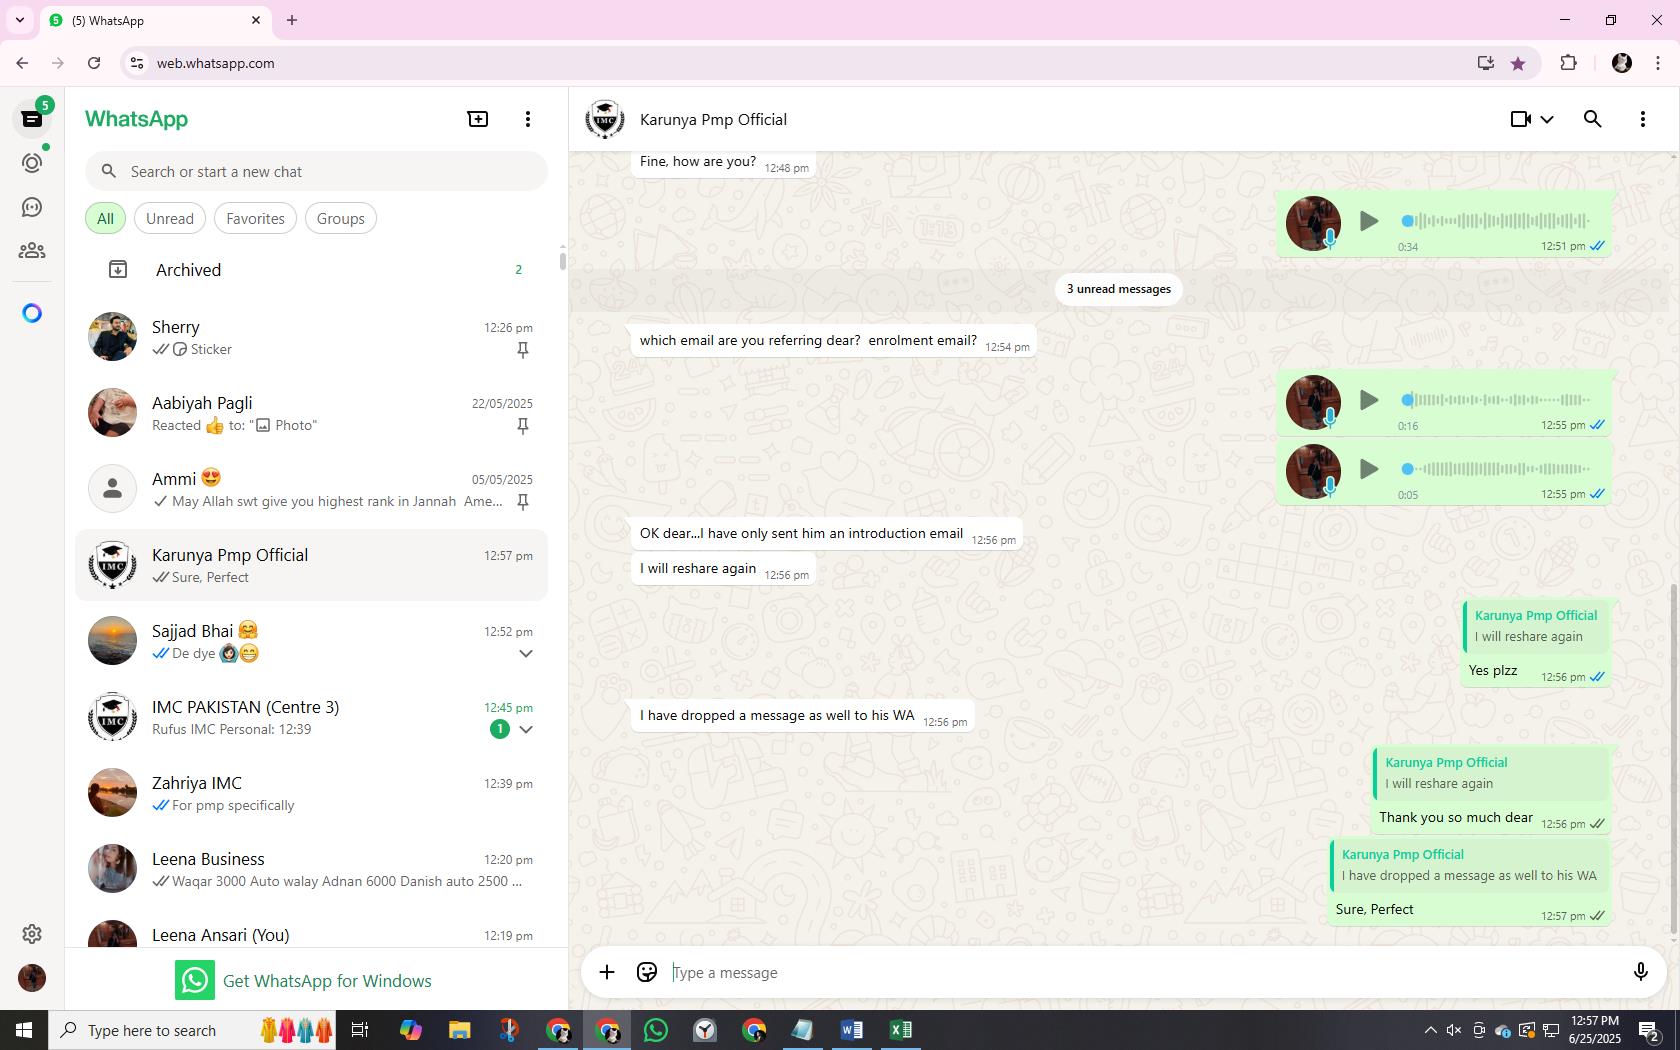The image size is (1680, 1050).
Task: Expand video call options dropdown arrow
Action: click(x=1547, y=119)
